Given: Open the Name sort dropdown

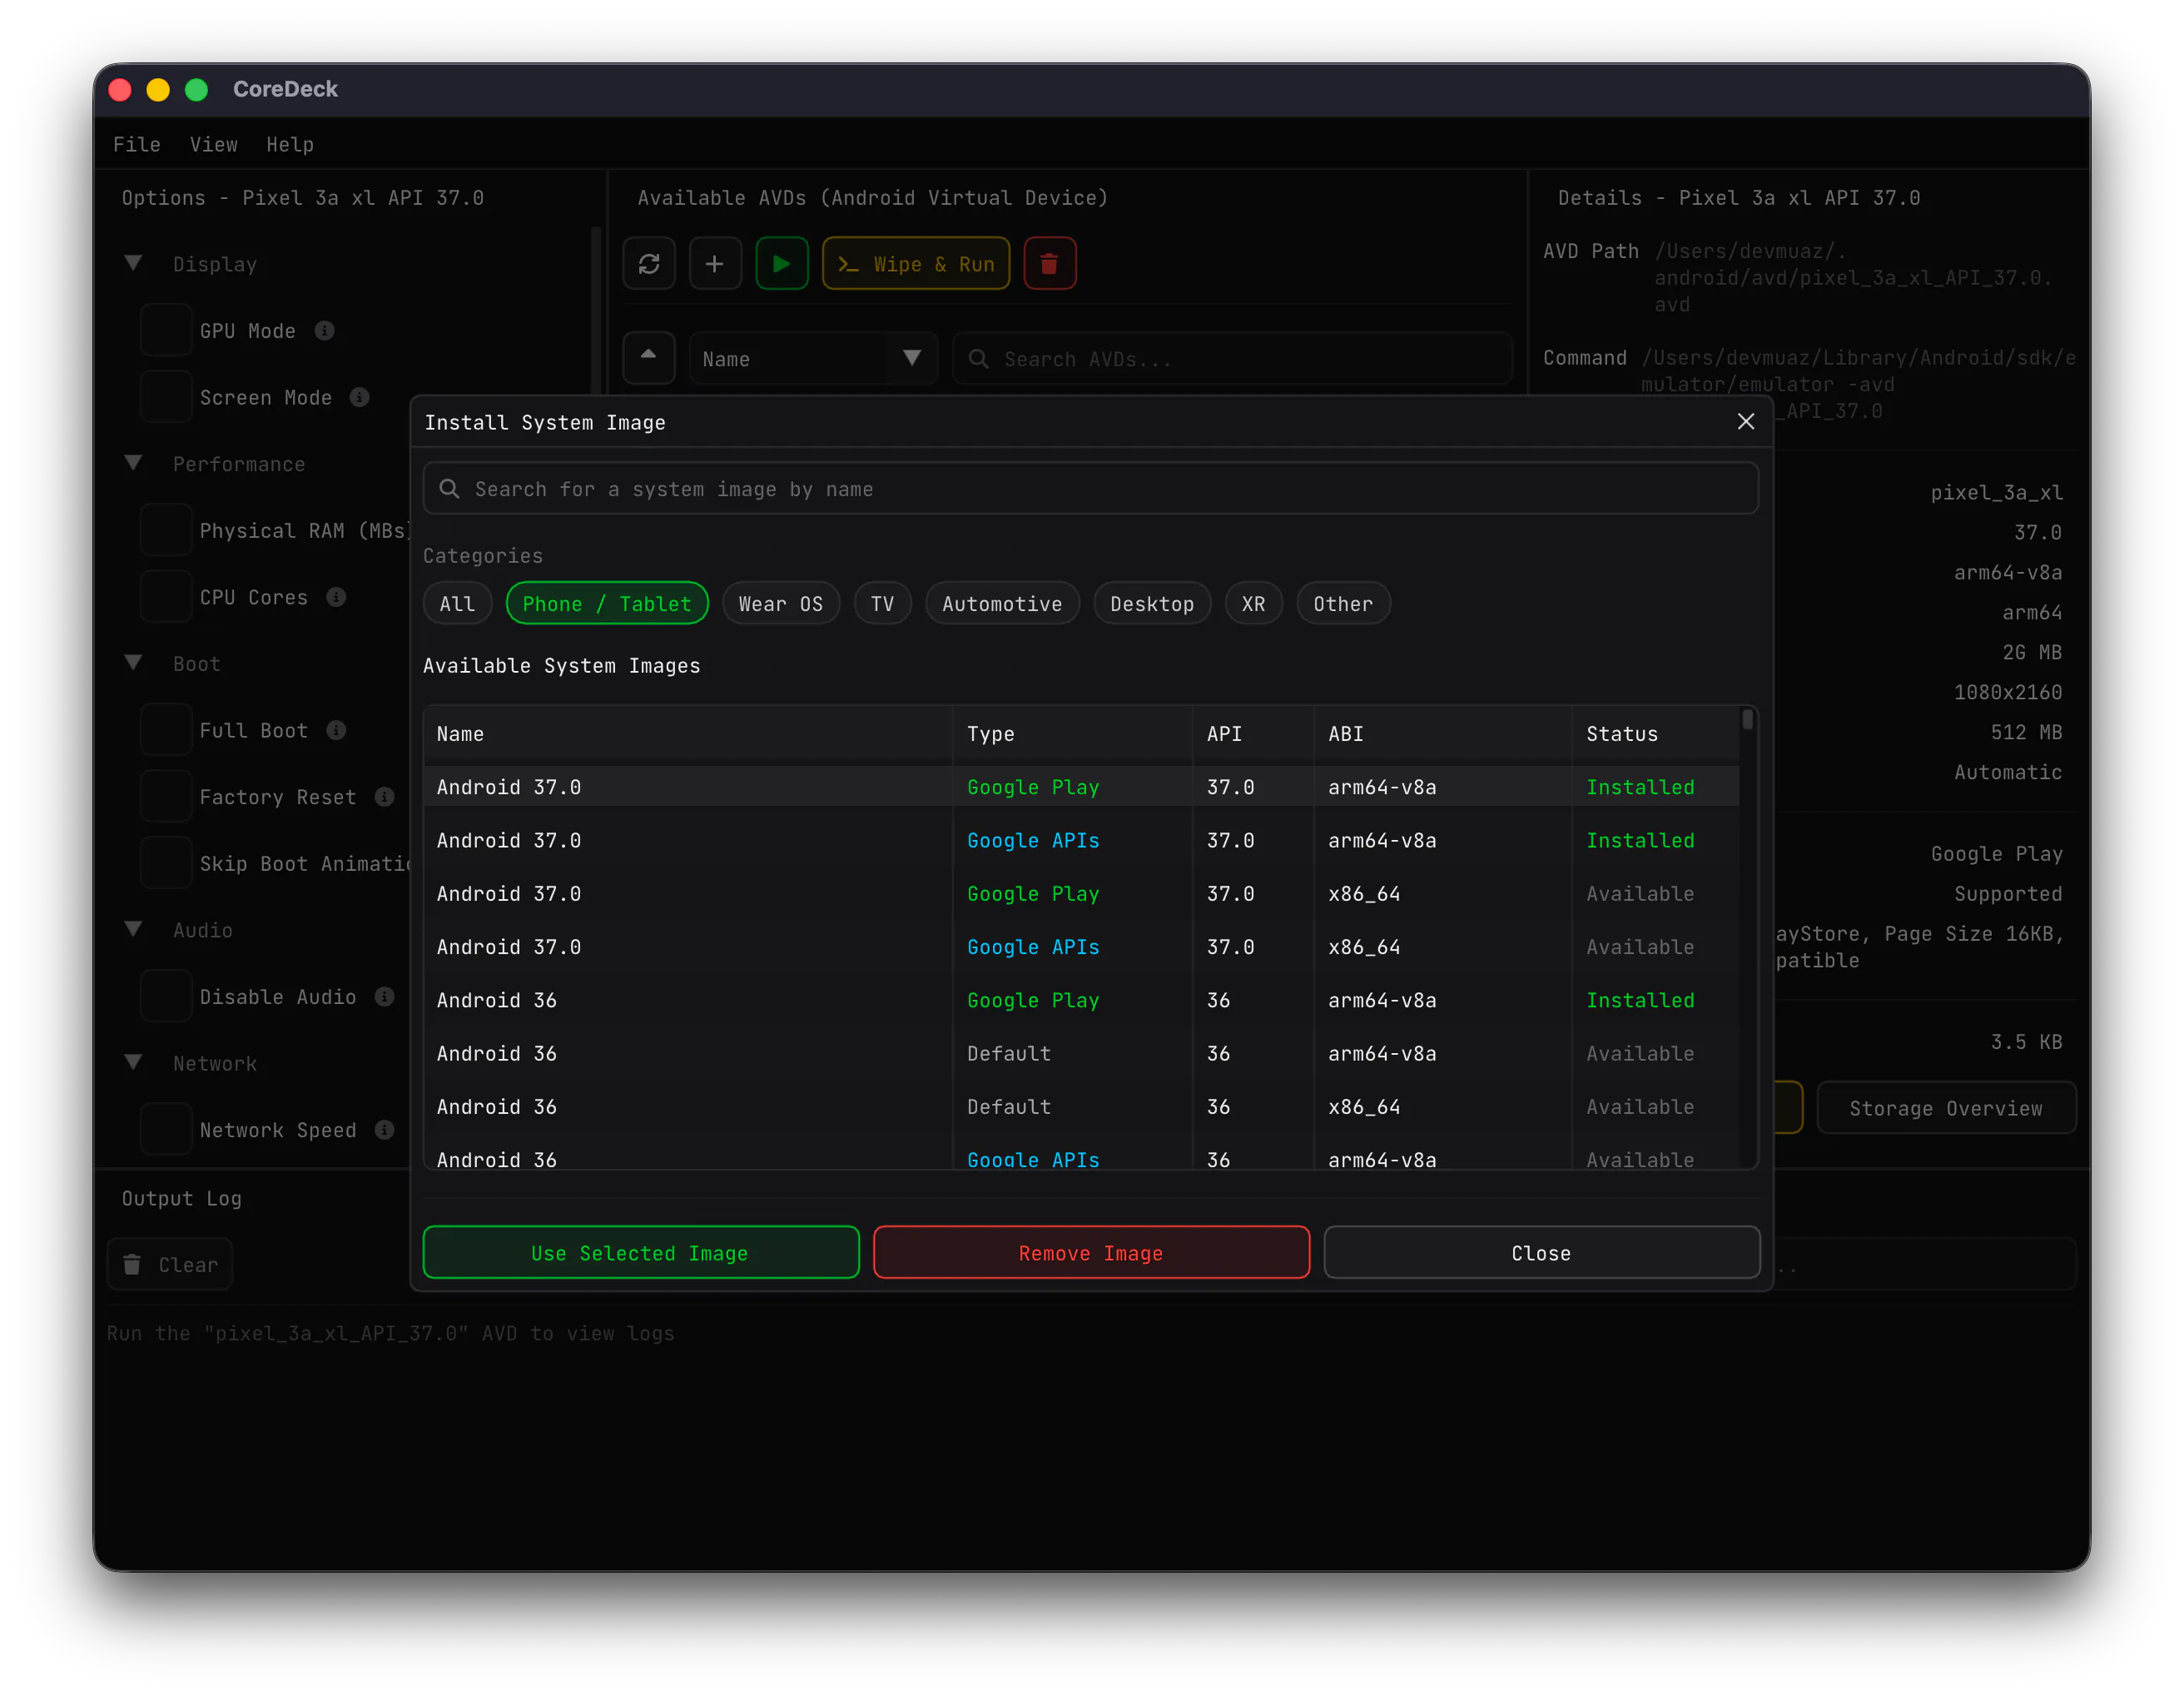Looking at the screenshot, I should (x=813, y=358).
